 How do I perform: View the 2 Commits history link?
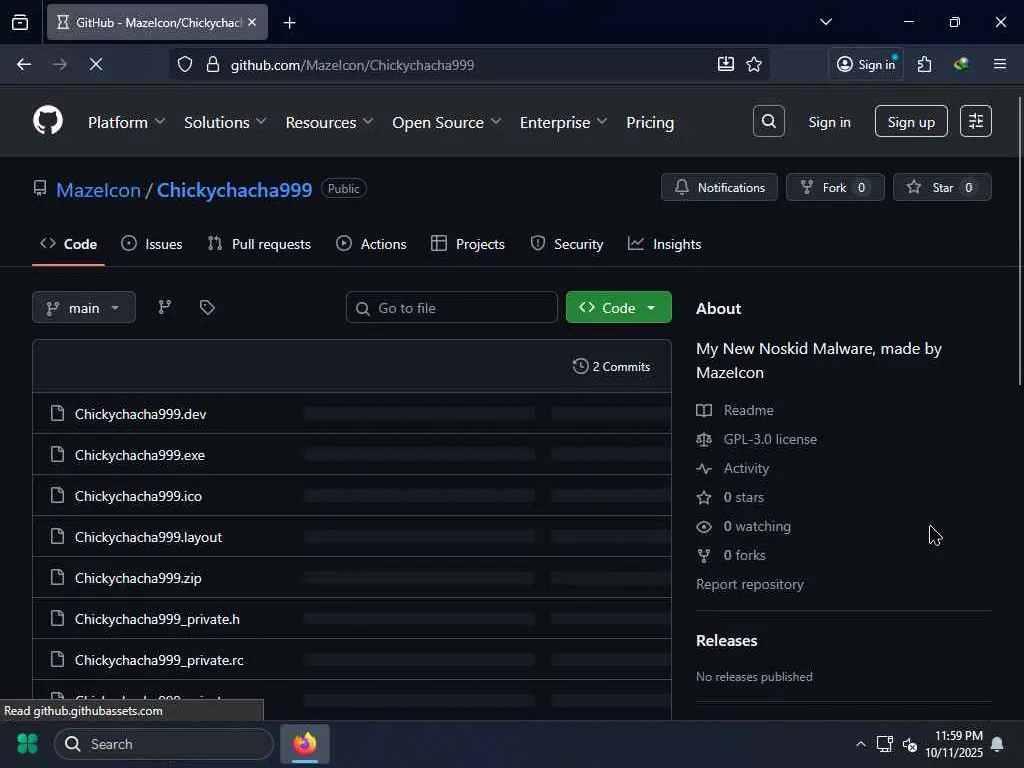tap(611, 366)
